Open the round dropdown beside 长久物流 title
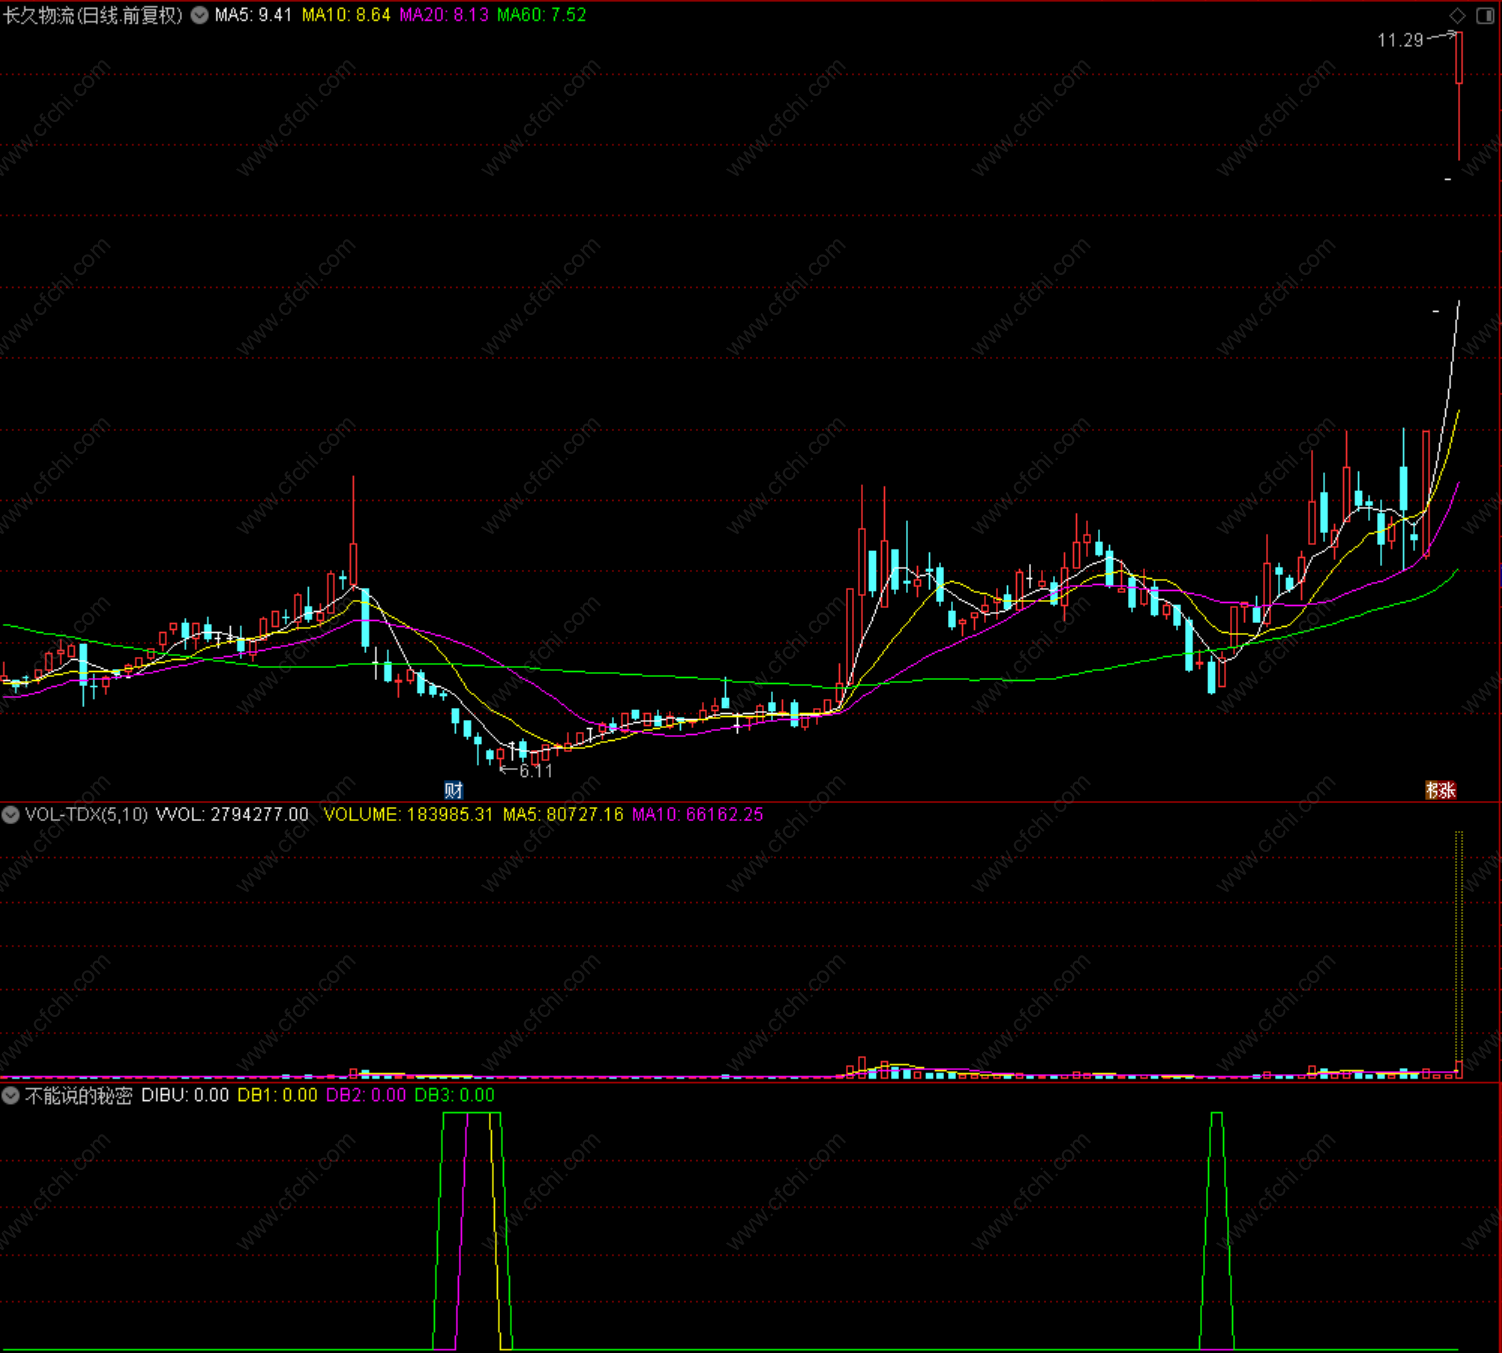The image size is (1502, 1353). [200, 15]
